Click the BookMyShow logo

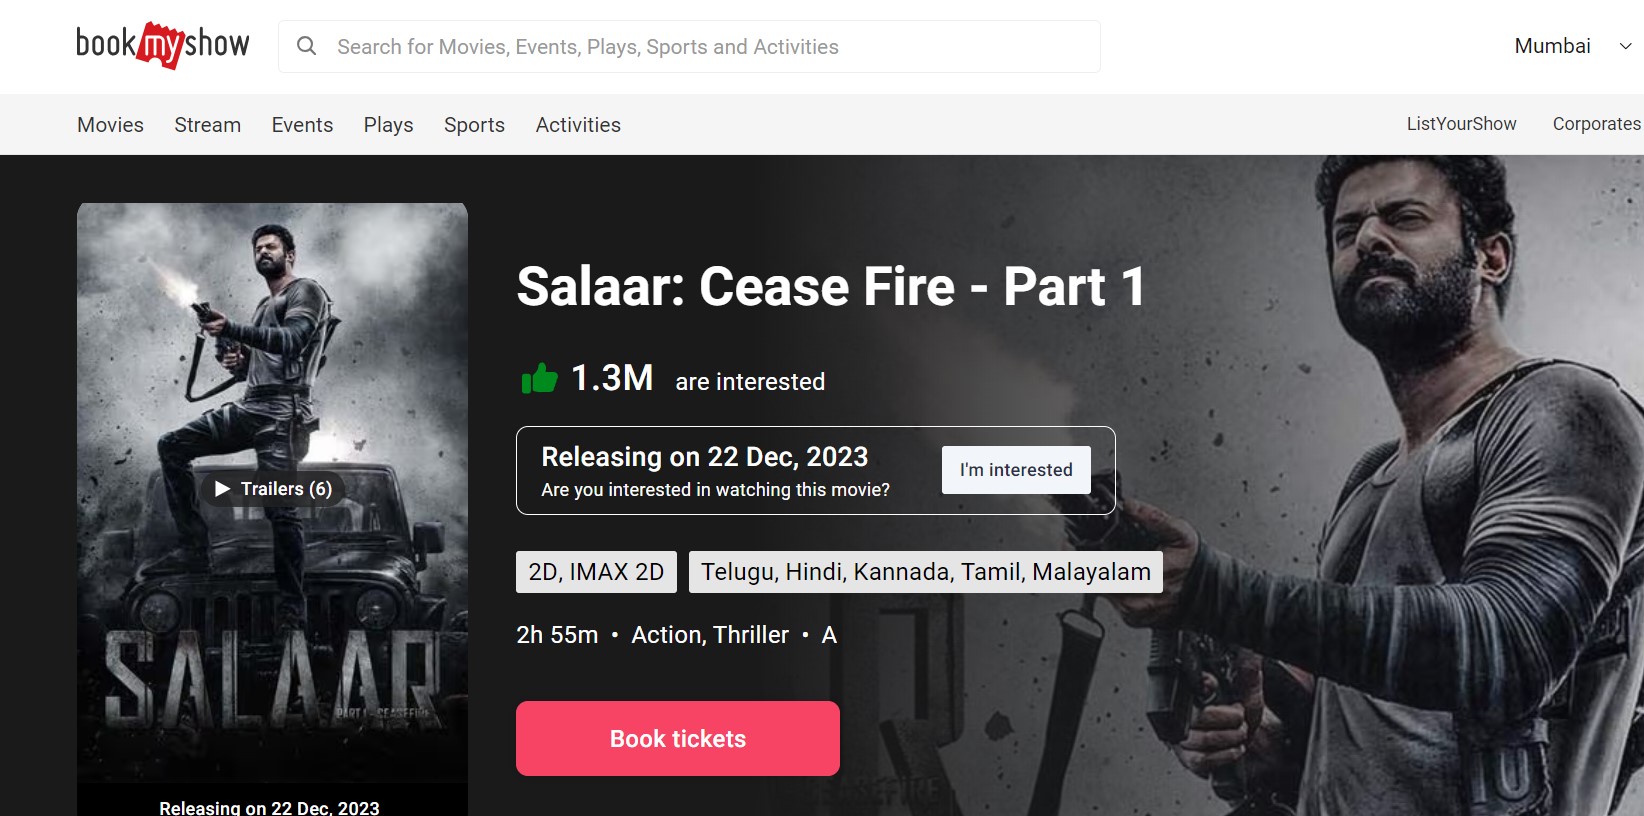(163, 45)
